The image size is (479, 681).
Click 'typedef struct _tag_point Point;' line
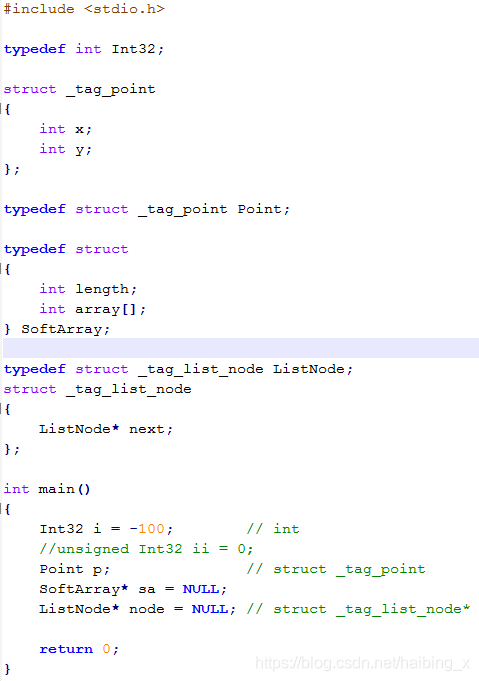147,209
